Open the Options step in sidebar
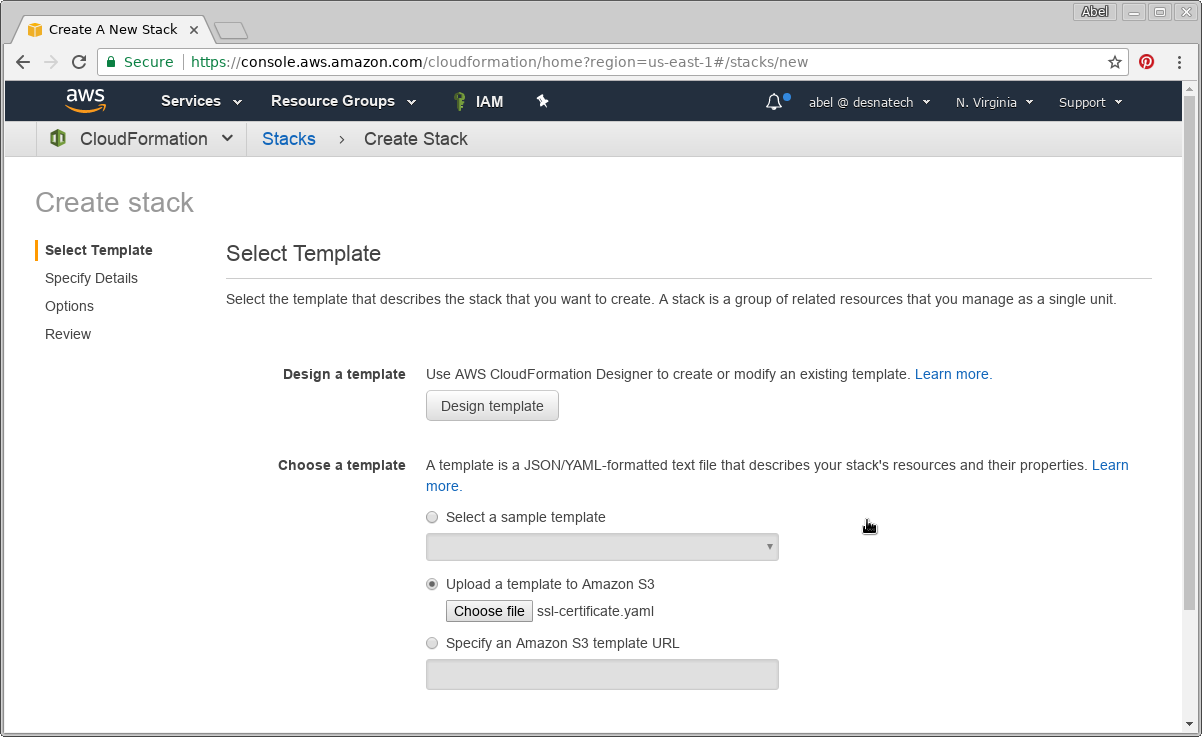The image size is (1202, 737). (69, 306)
